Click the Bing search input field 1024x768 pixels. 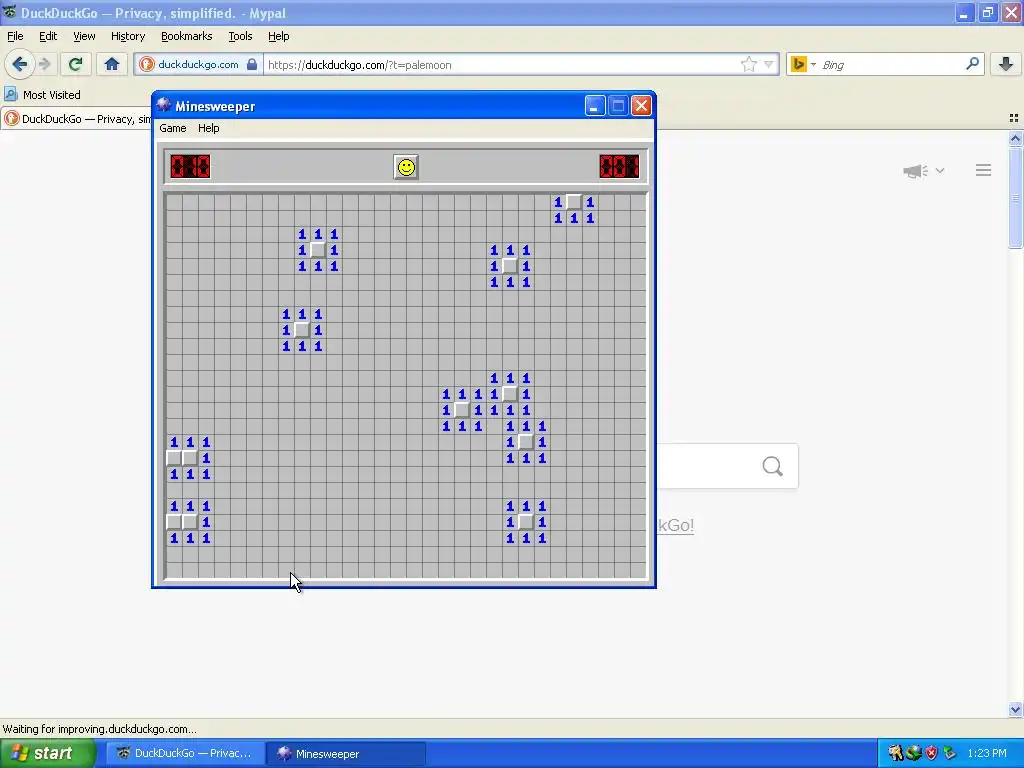click(x=891, y=65)
